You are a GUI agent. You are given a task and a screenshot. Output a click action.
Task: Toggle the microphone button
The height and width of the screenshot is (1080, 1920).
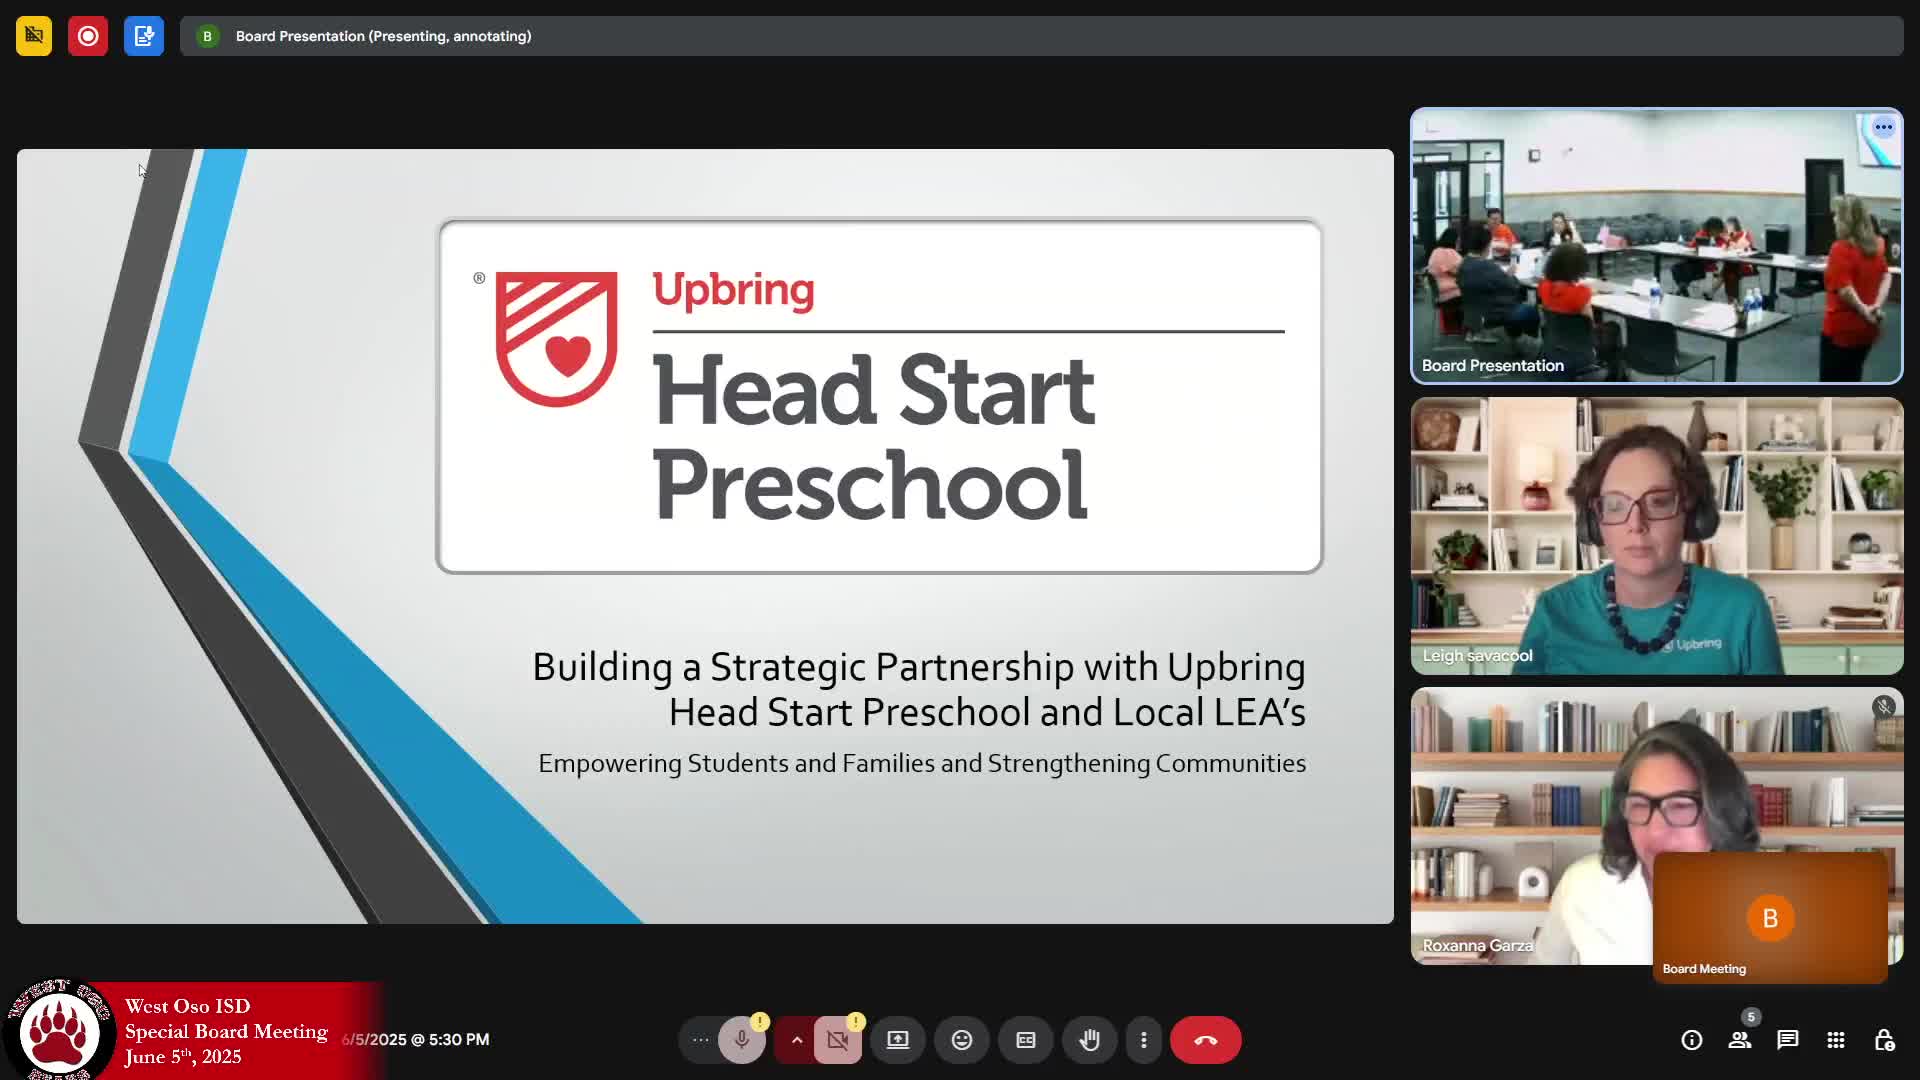point(741,1040)
